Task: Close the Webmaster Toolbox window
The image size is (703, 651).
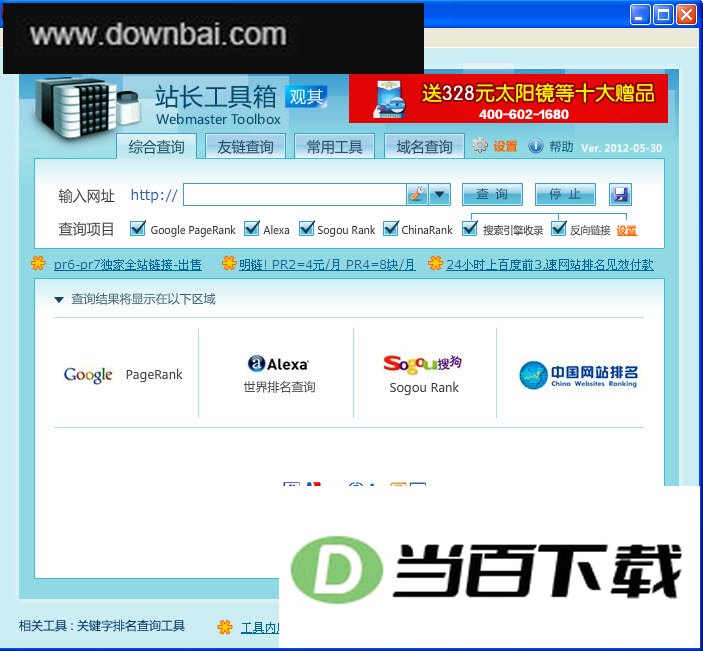Action: pos(686,14)
